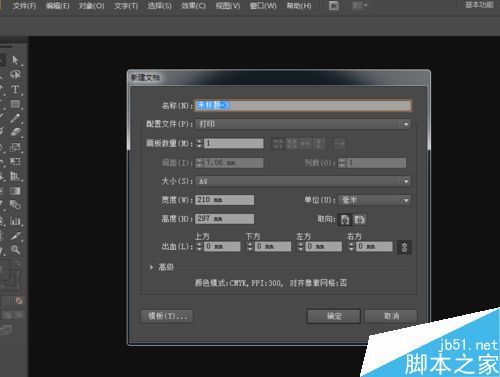Click the Arrange by Row artboard layout icon
Image resolution: width=500 pixels, height=377 pixels.
(306, 144)
